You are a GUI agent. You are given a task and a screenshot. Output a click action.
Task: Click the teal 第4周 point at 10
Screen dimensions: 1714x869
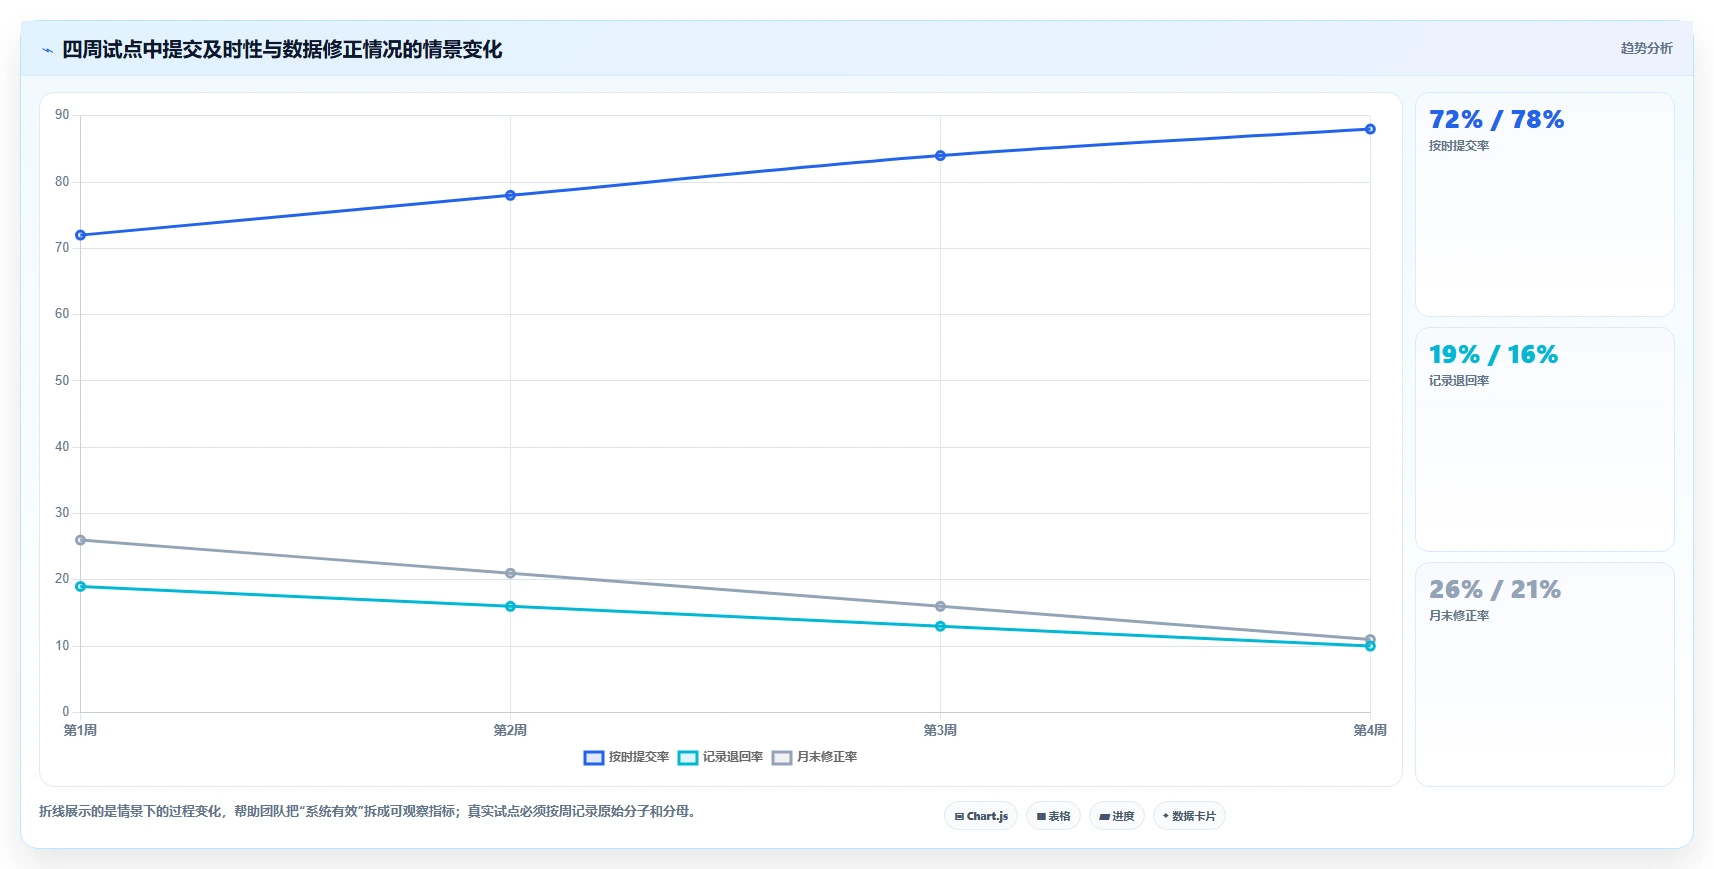click(x=1370, y=646)
